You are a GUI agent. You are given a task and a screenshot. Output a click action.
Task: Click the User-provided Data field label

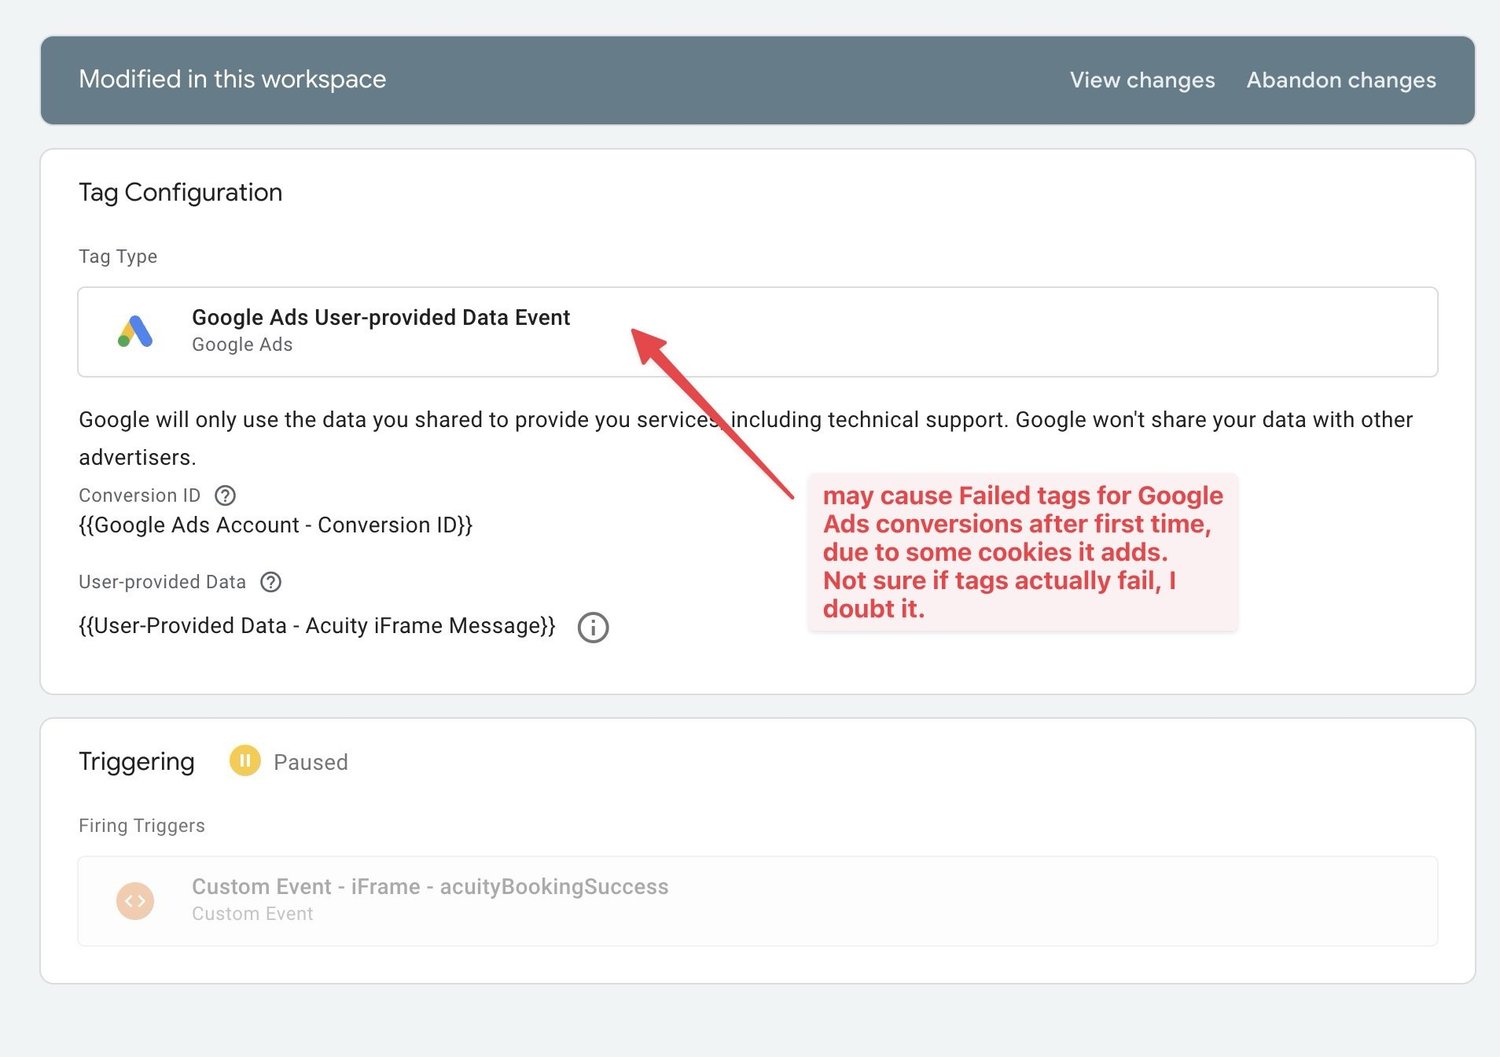[162, 582]
